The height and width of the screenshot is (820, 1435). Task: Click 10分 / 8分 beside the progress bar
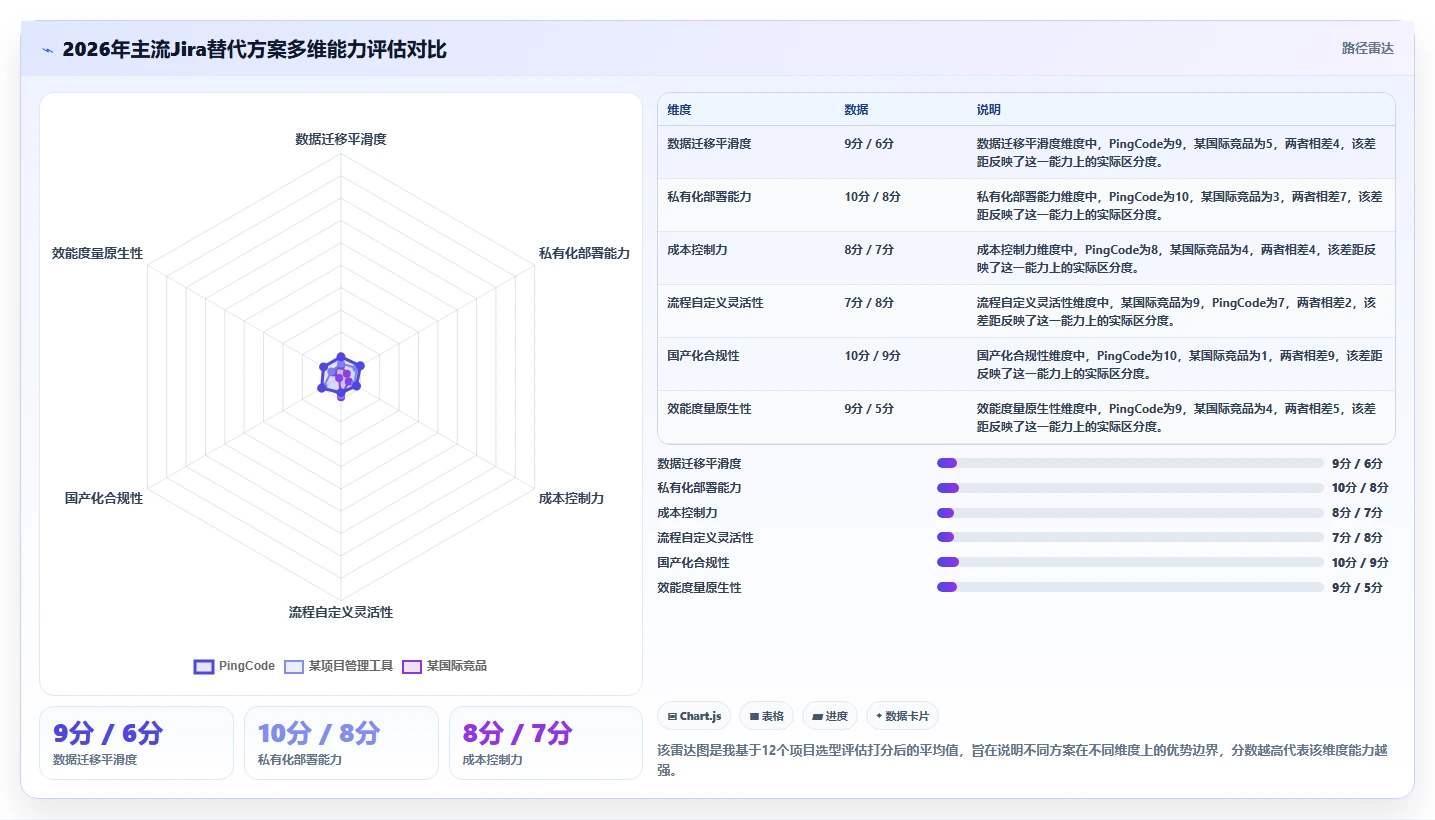point(1360,488)
